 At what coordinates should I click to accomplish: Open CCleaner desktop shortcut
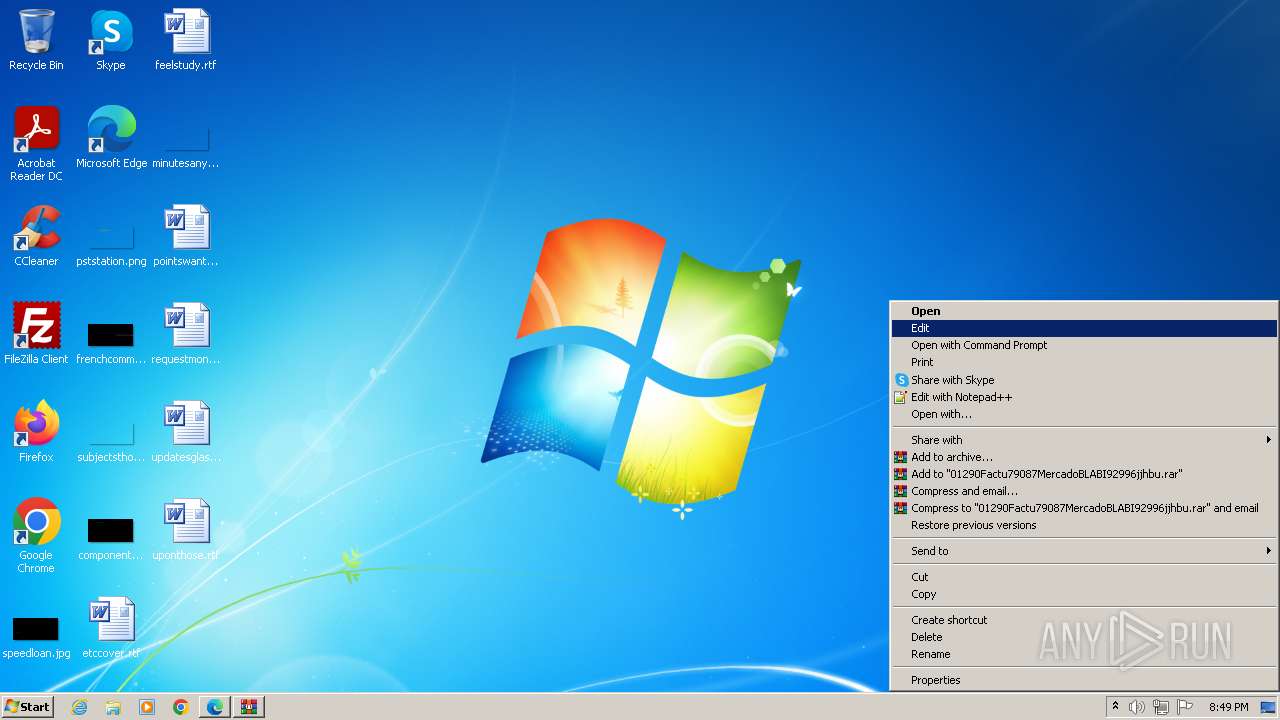coord(36,236)
